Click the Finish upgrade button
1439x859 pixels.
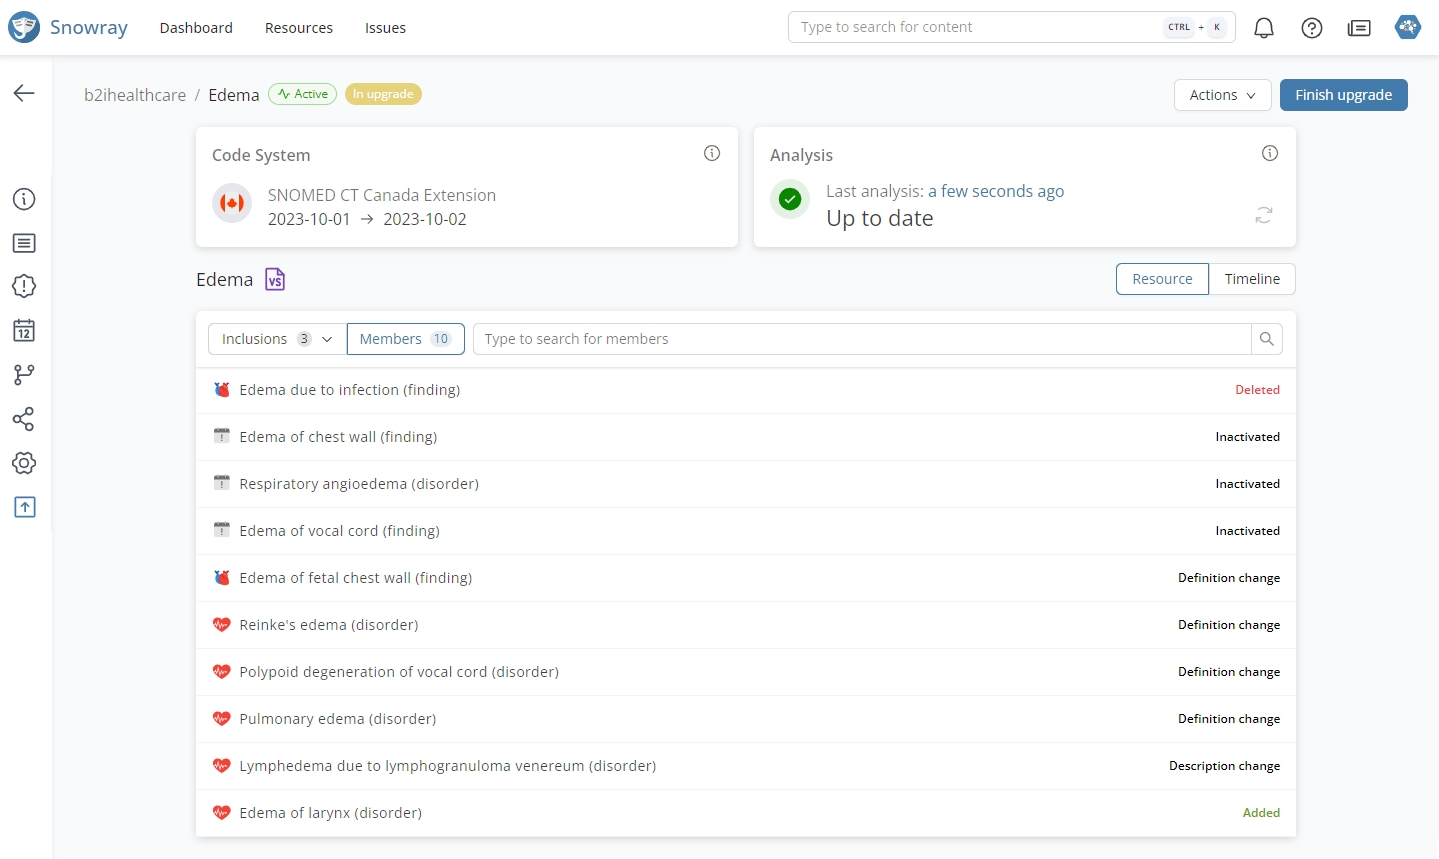point(1343,95)
